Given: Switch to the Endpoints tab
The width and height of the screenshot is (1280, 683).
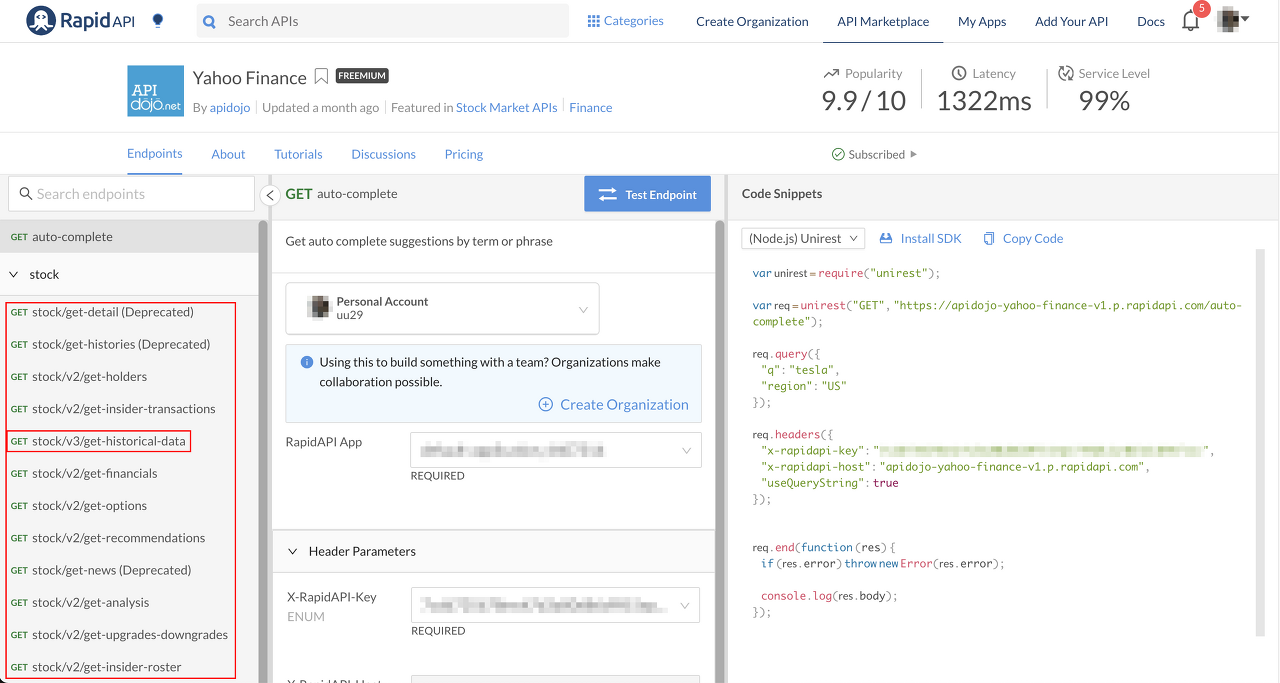Looking at the screenshot, I should click(155, 154).
